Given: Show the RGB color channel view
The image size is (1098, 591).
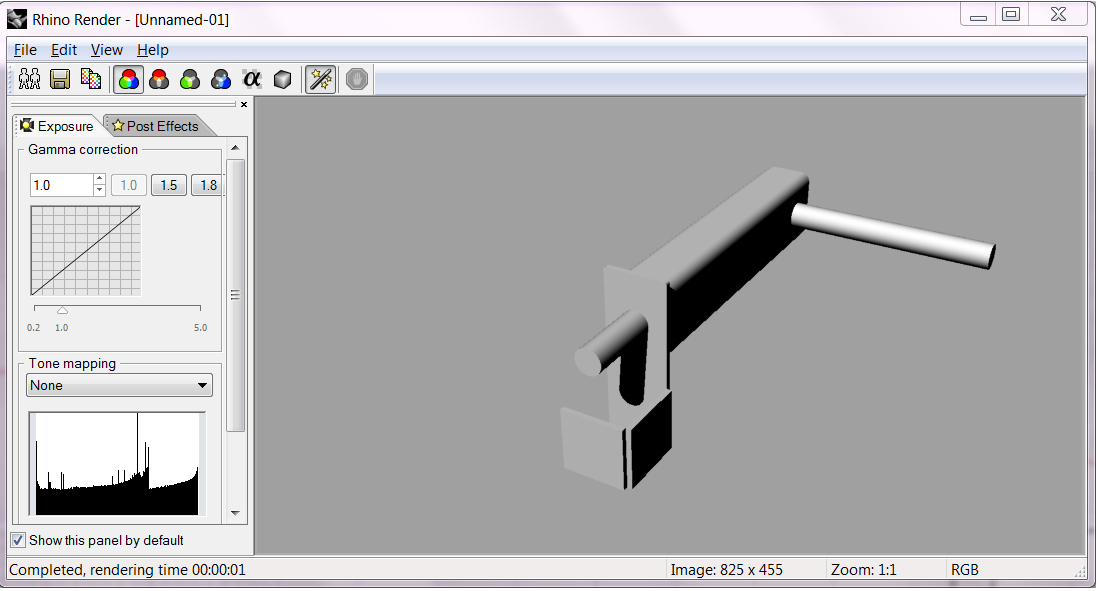Looking at the screenshot, I should [128, 79].
